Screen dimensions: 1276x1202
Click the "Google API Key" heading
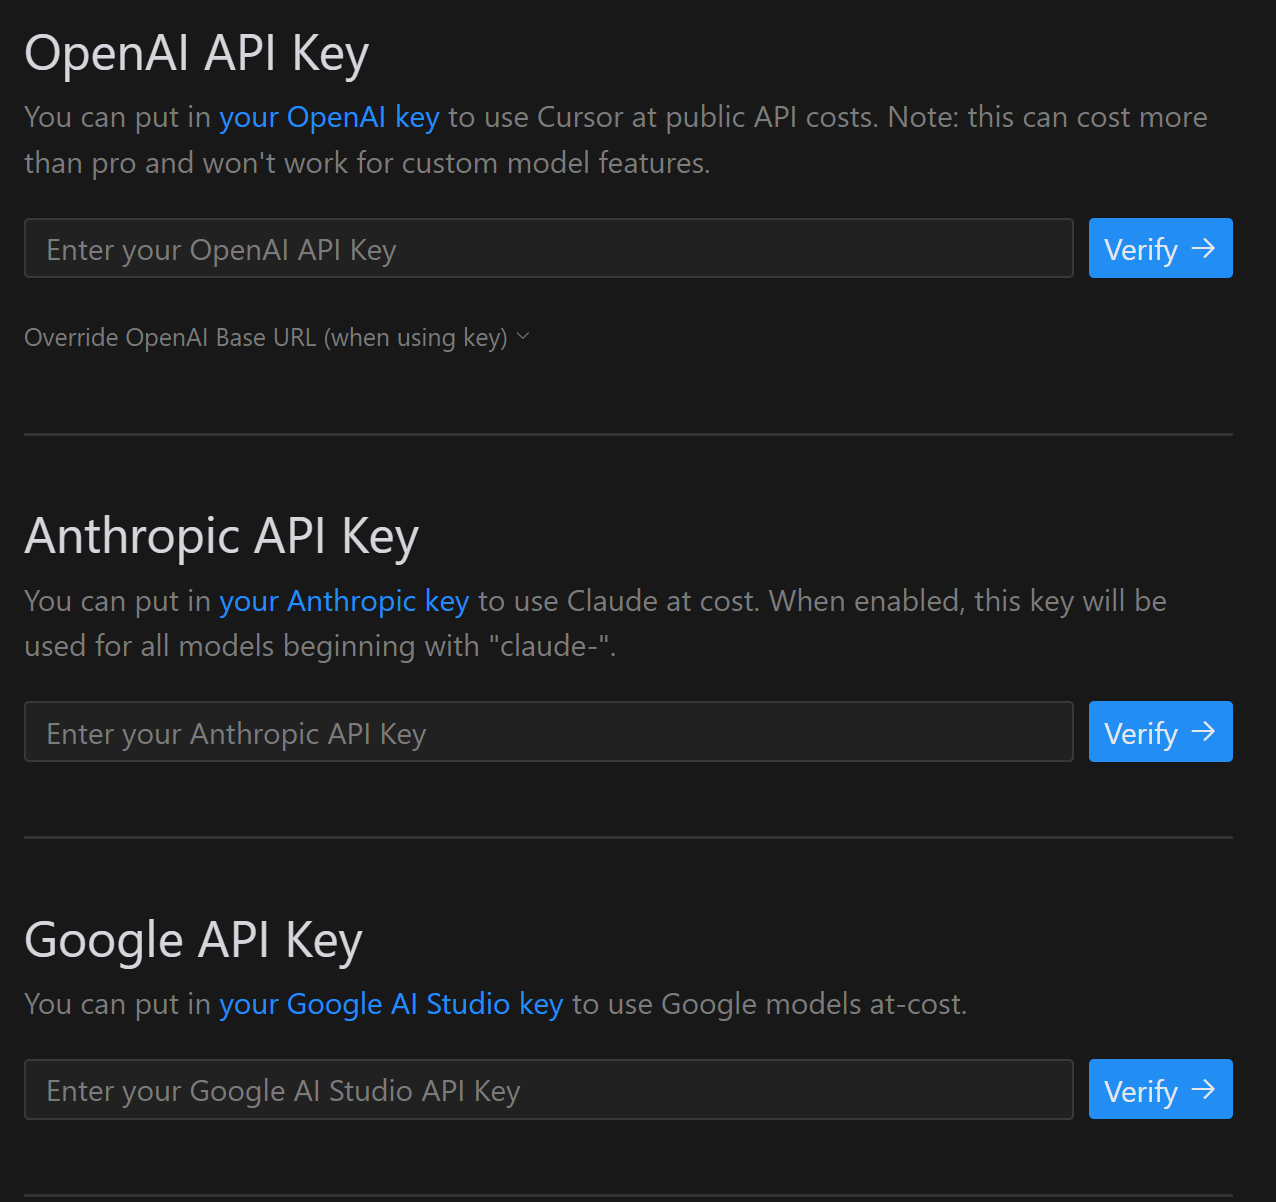[x=193, y=940]
